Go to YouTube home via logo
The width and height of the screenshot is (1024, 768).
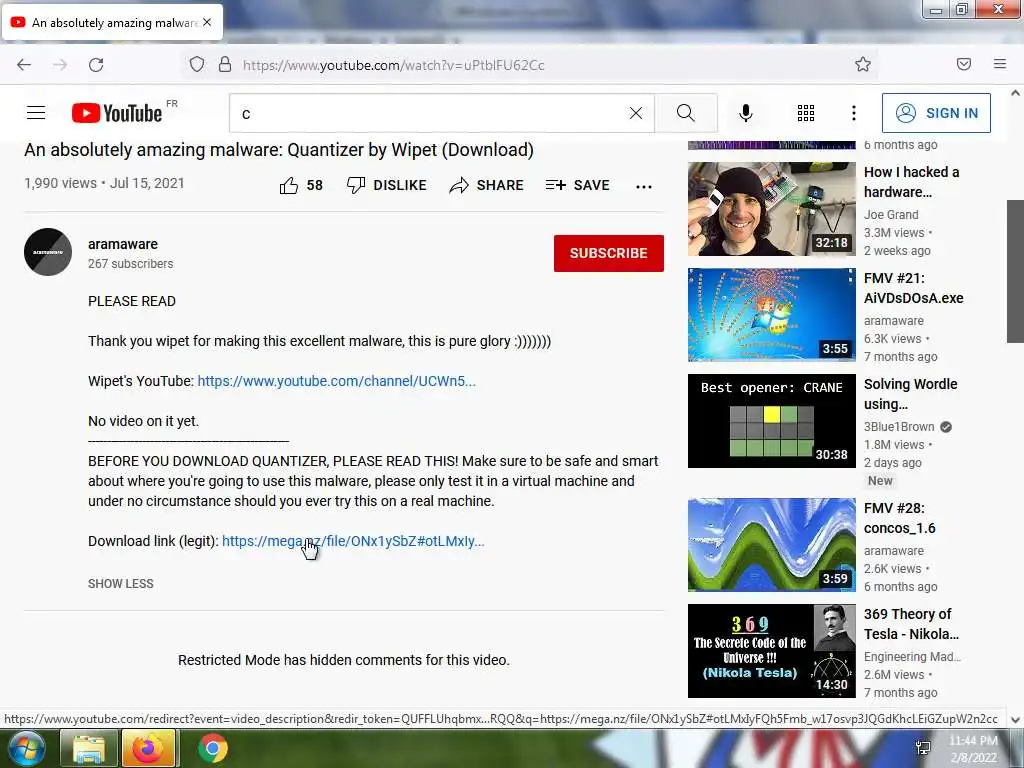tap(117, 113)
